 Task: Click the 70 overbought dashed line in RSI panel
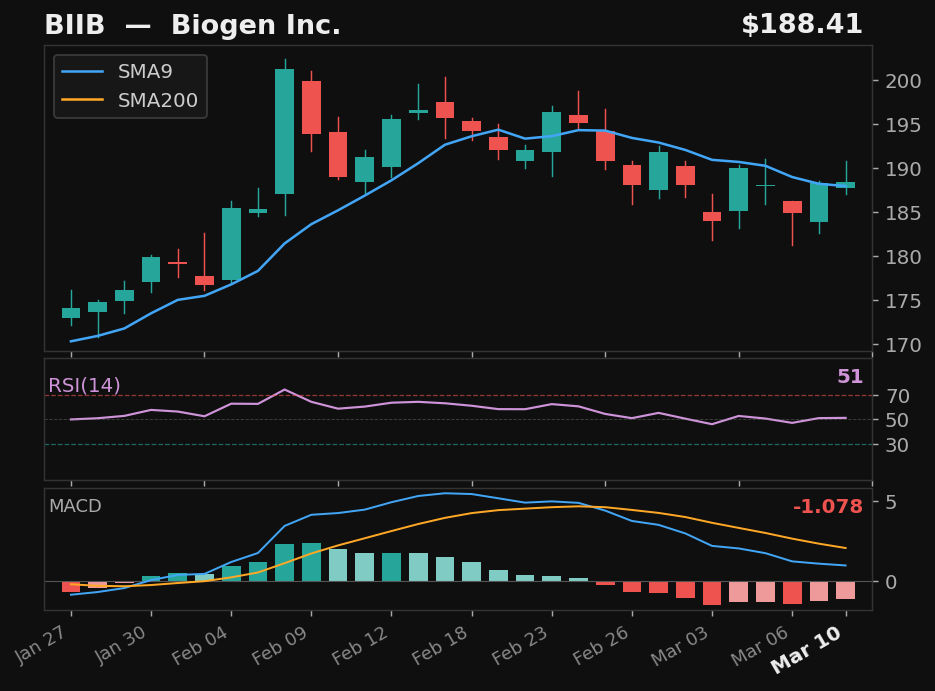point(450,396)
